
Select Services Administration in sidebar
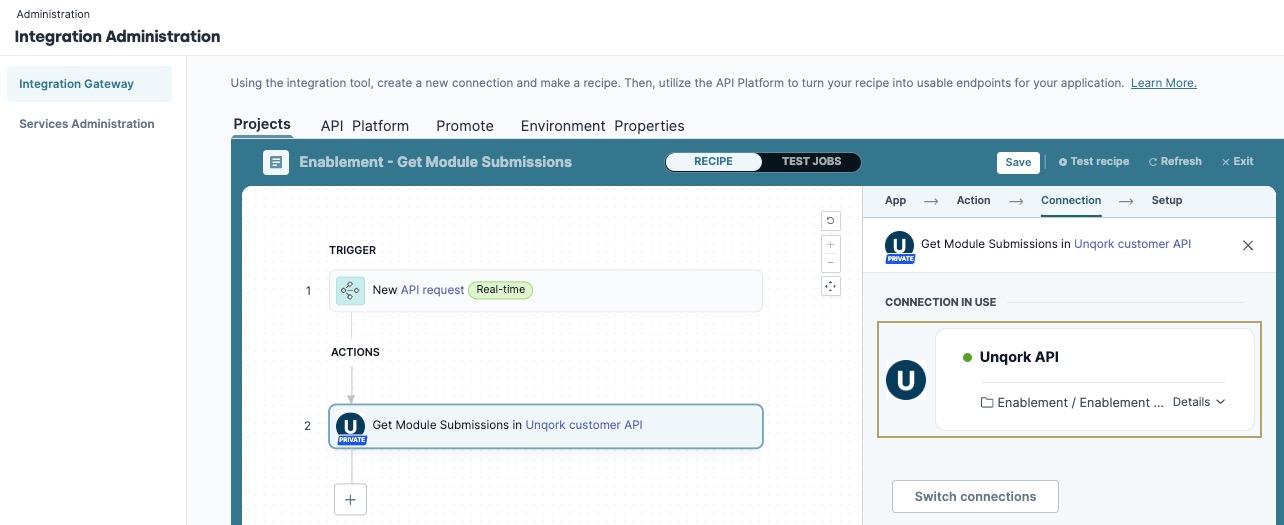coord(89,124)
